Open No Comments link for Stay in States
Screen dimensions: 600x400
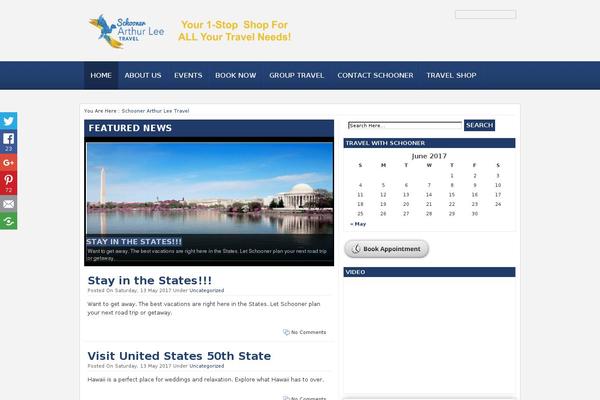tap(308, 332)
